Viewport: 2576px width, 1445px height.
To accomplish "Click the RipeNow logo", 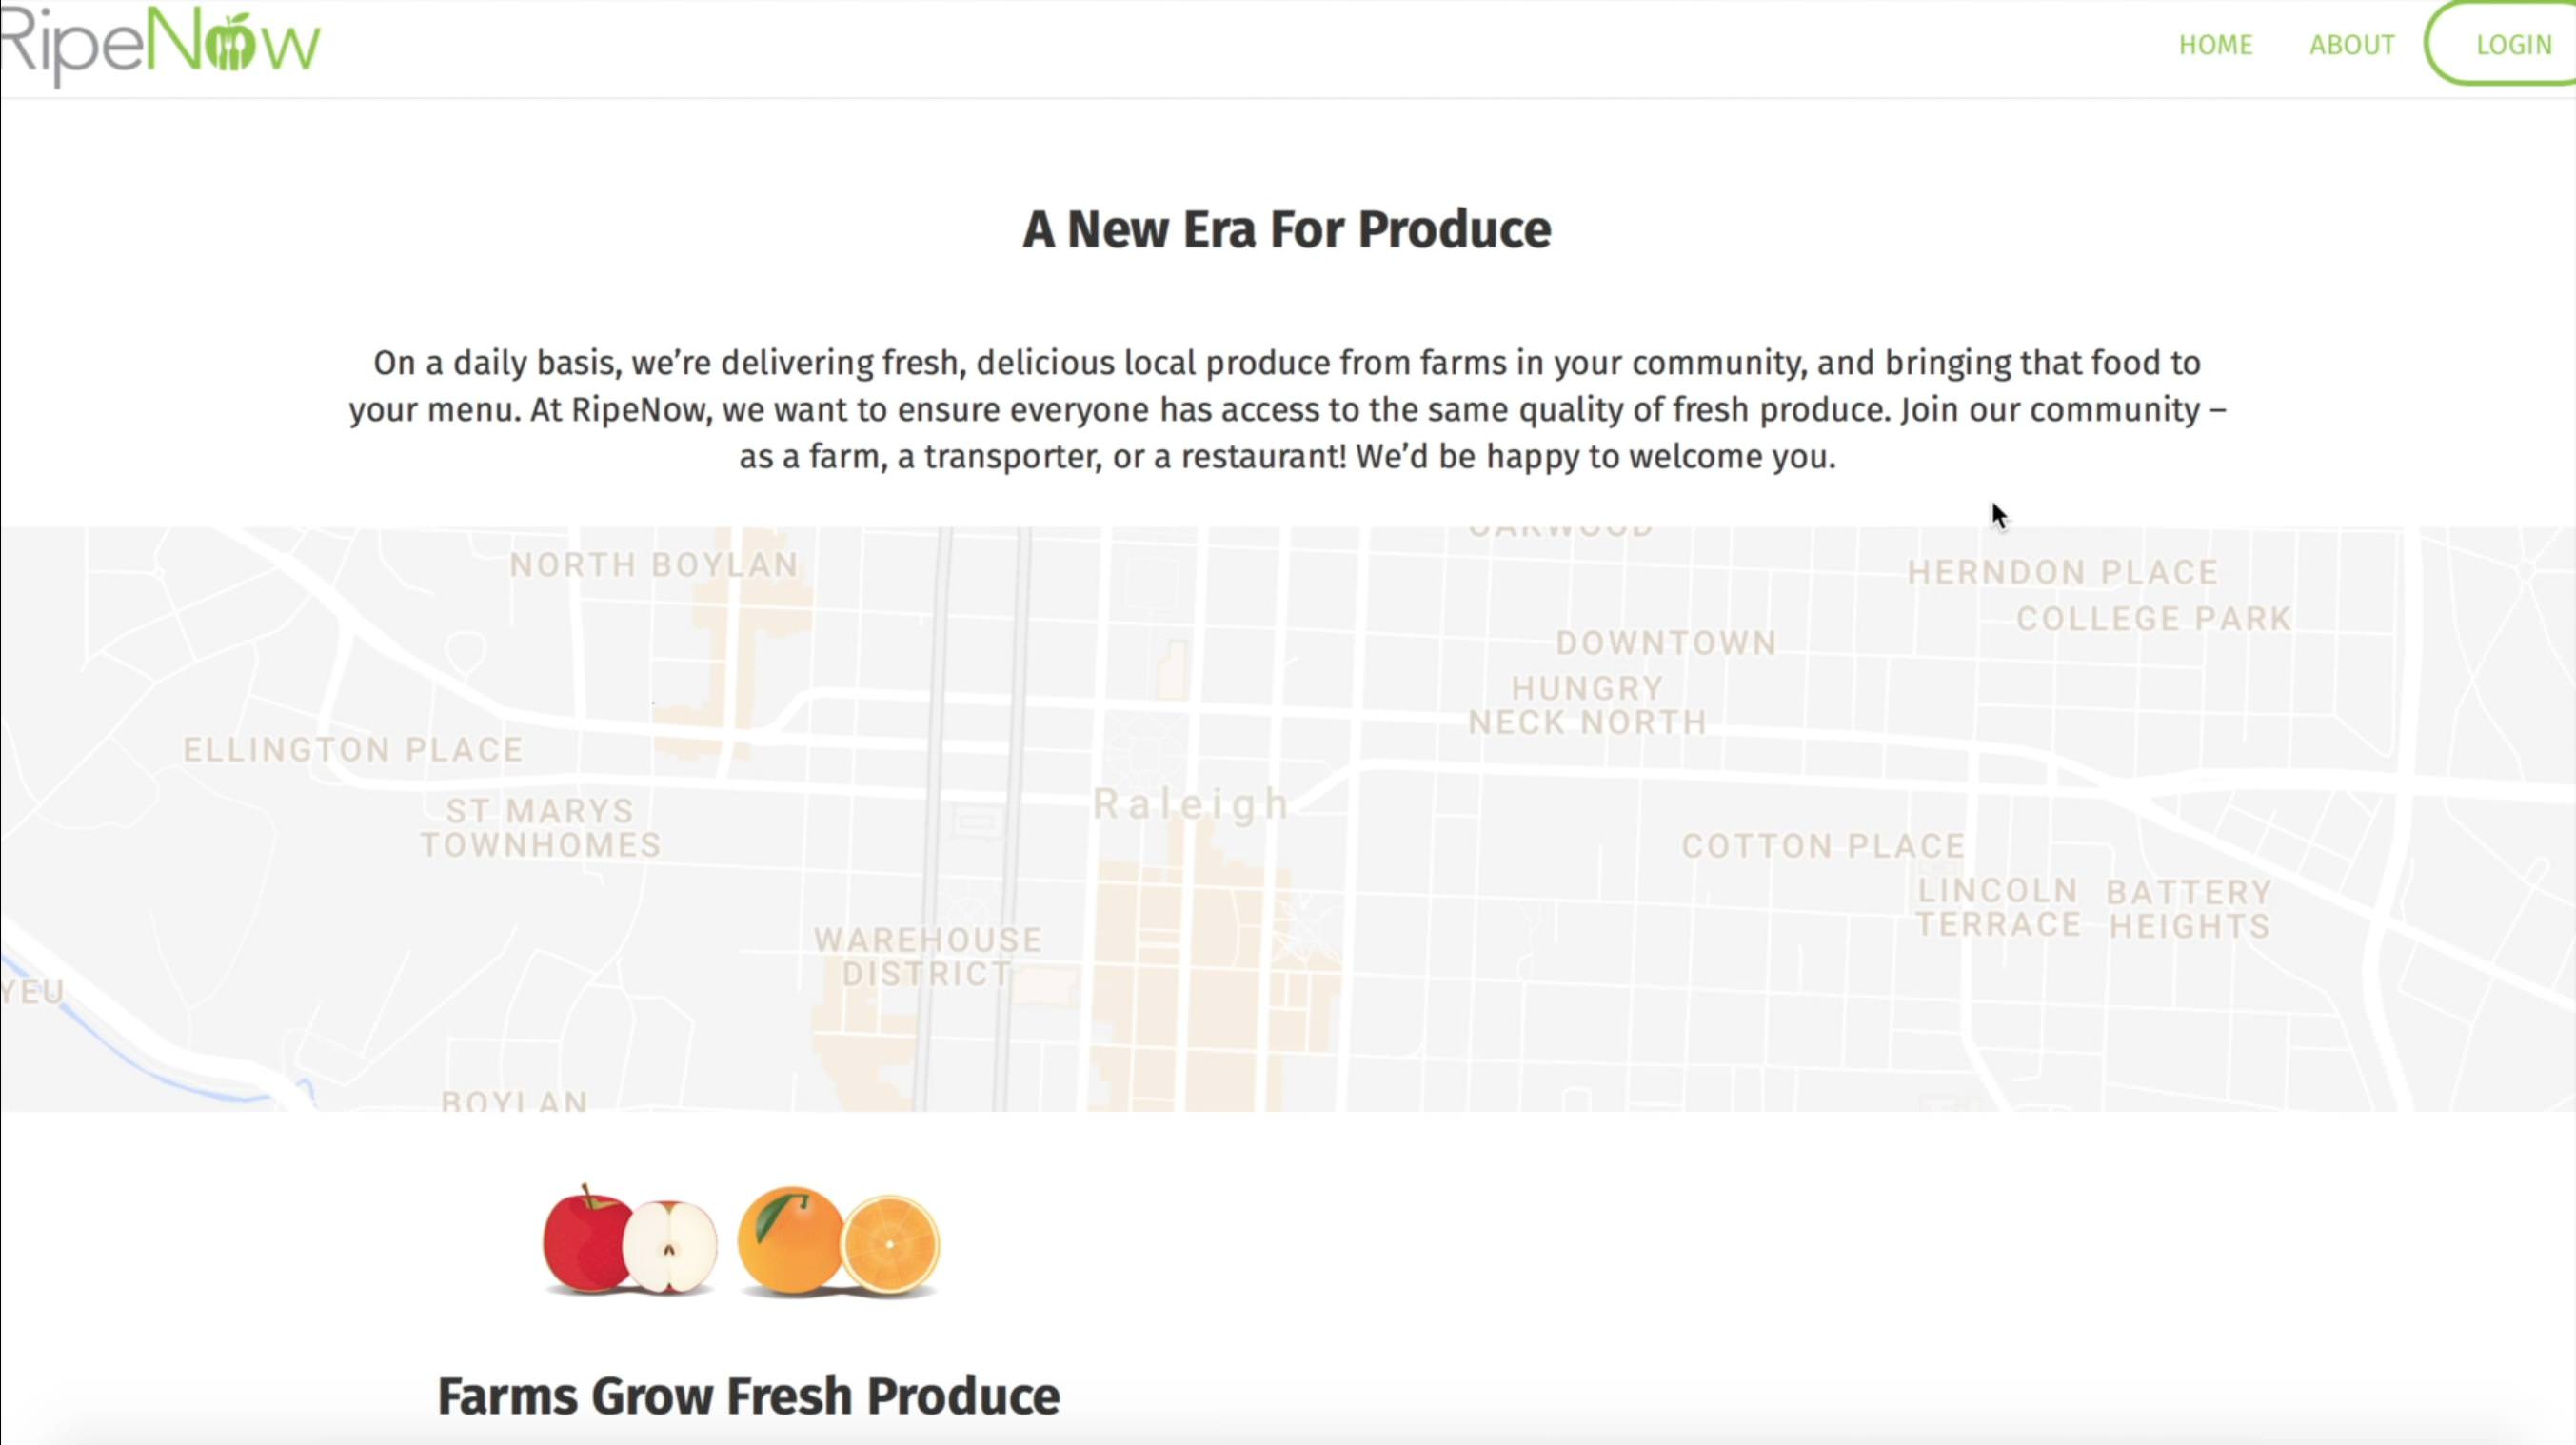I will point(160,45).
